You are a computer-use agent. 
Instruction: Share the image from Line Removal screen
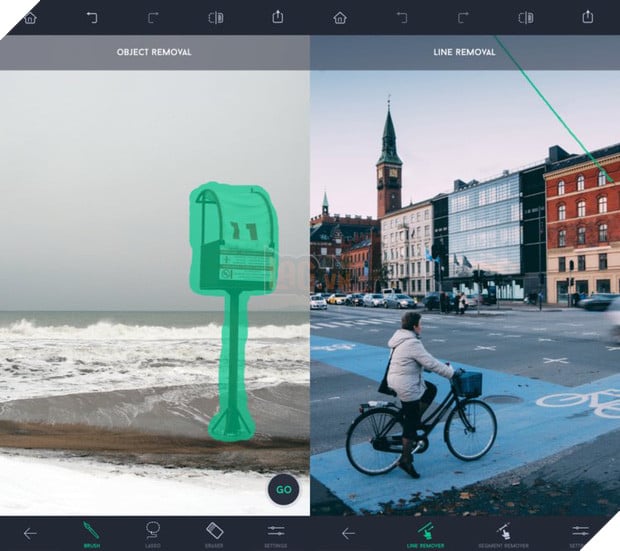[588, 17]
